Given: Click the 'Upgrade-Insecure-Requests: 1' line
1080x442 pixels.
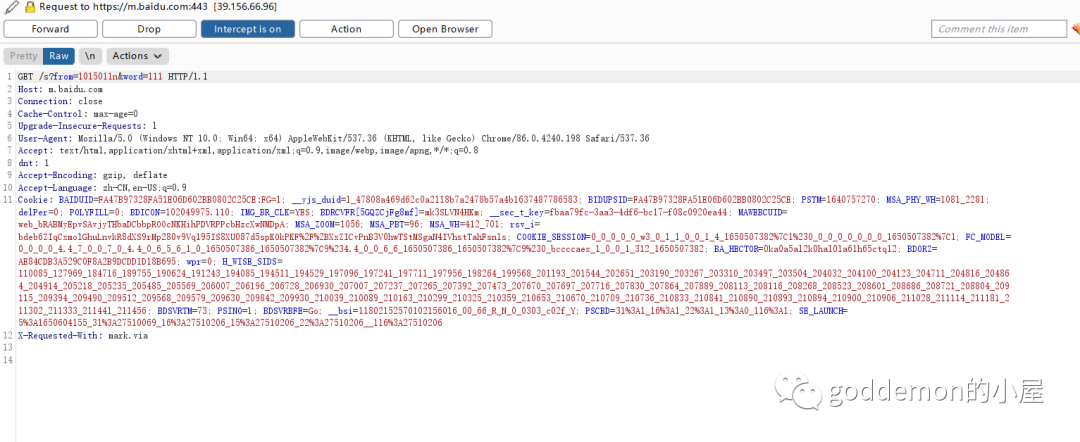Looking at the screenshot, I should click(x=87, y=126).
